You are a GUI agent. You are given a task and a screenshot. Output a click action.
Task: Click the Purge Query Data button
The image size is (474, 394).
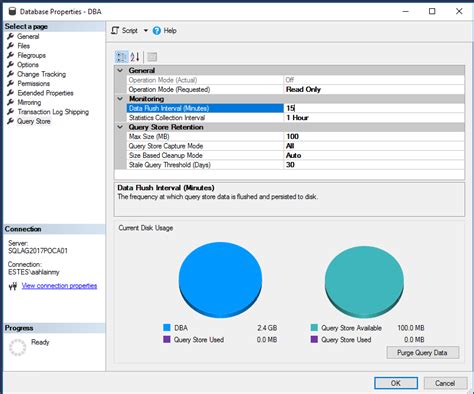coord(422,353)
